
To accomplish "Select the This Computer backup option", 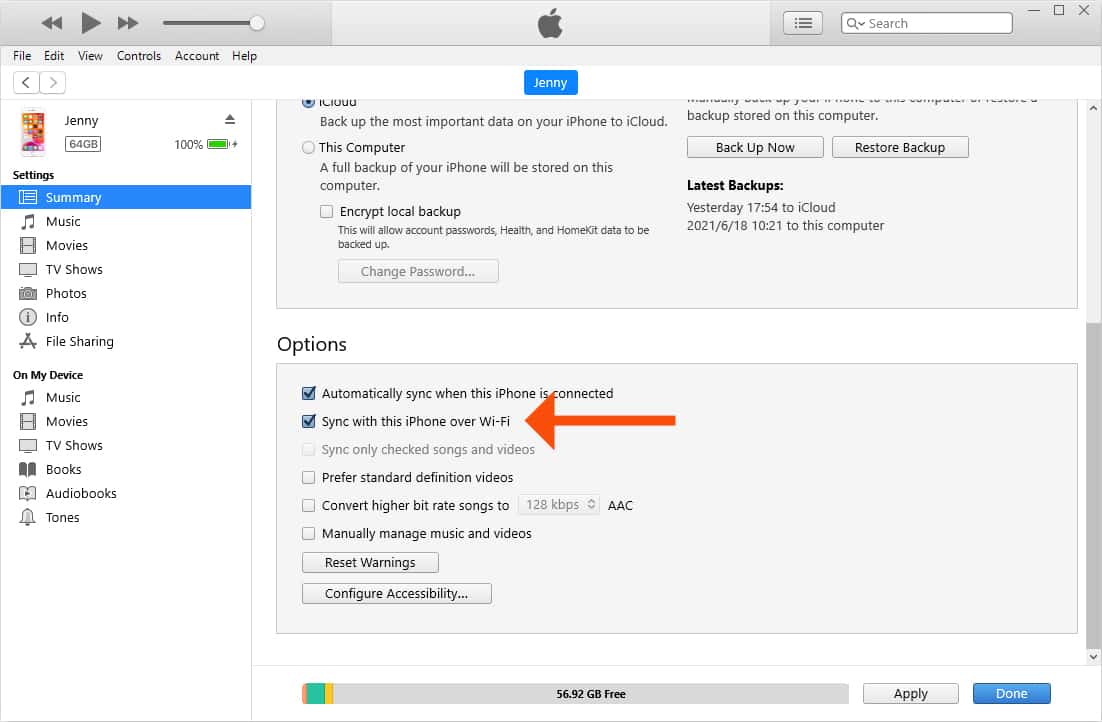I will point(310,147).
